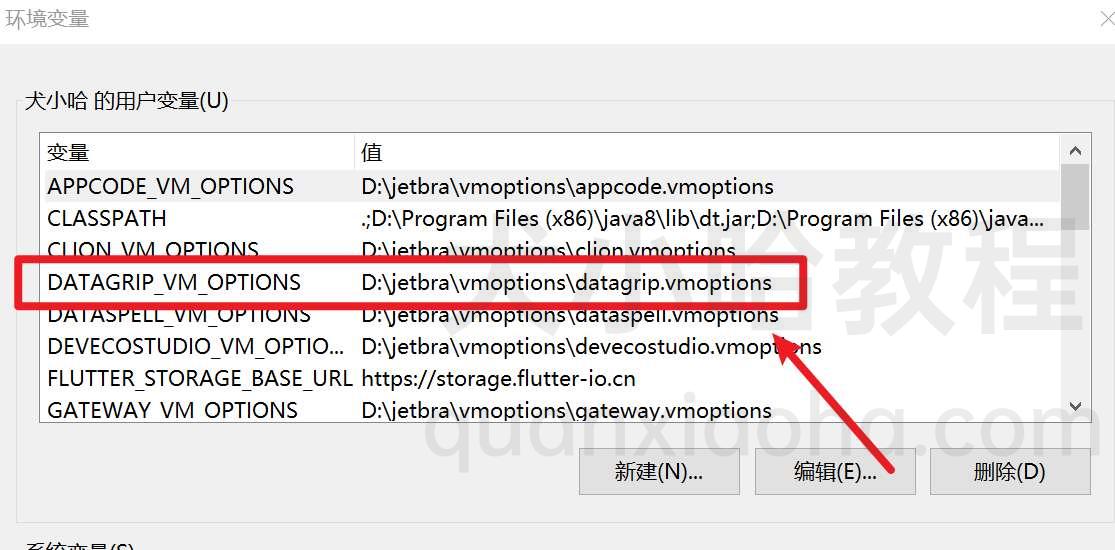Viewport: 1115px width, 550px height.
Task: Close the 环境变量 dialog
Action: (1106, 19)
